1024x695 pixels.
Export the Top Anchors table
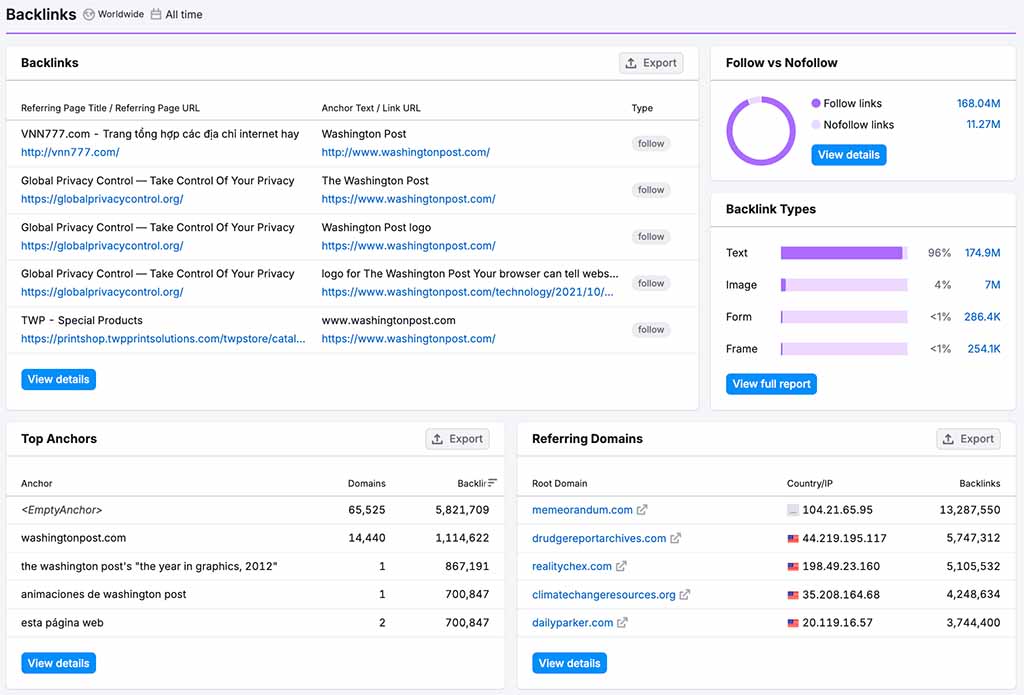[457, 439]
